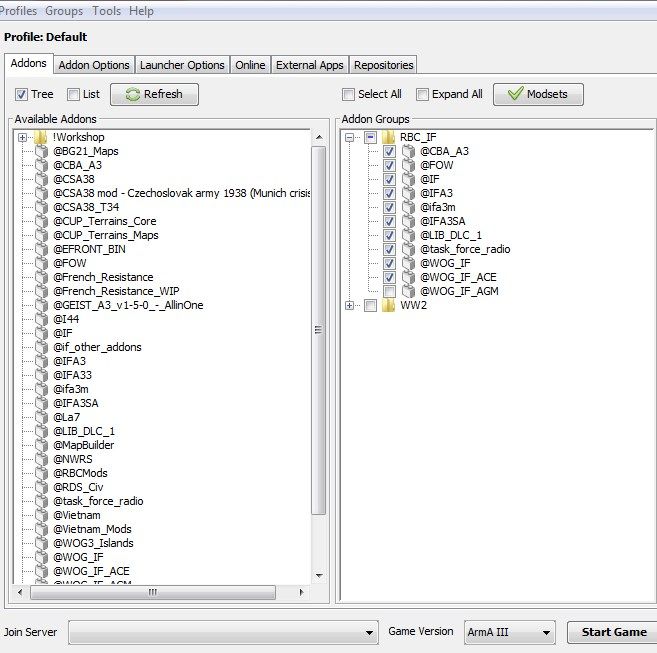The height and width of the screenshot is (653, 657).
Task: Expand the WW2 group node
Action: (349, 306)
